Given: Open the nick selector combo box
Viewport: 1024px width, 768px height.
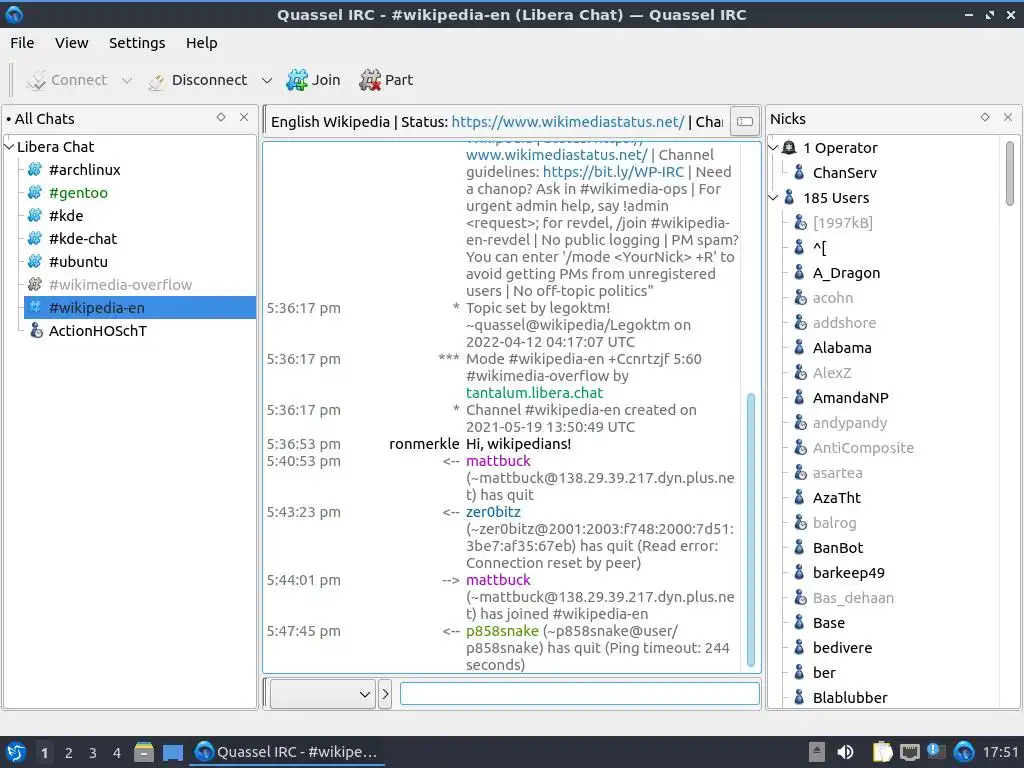Looking at the screenshot, I should (322, 694).
